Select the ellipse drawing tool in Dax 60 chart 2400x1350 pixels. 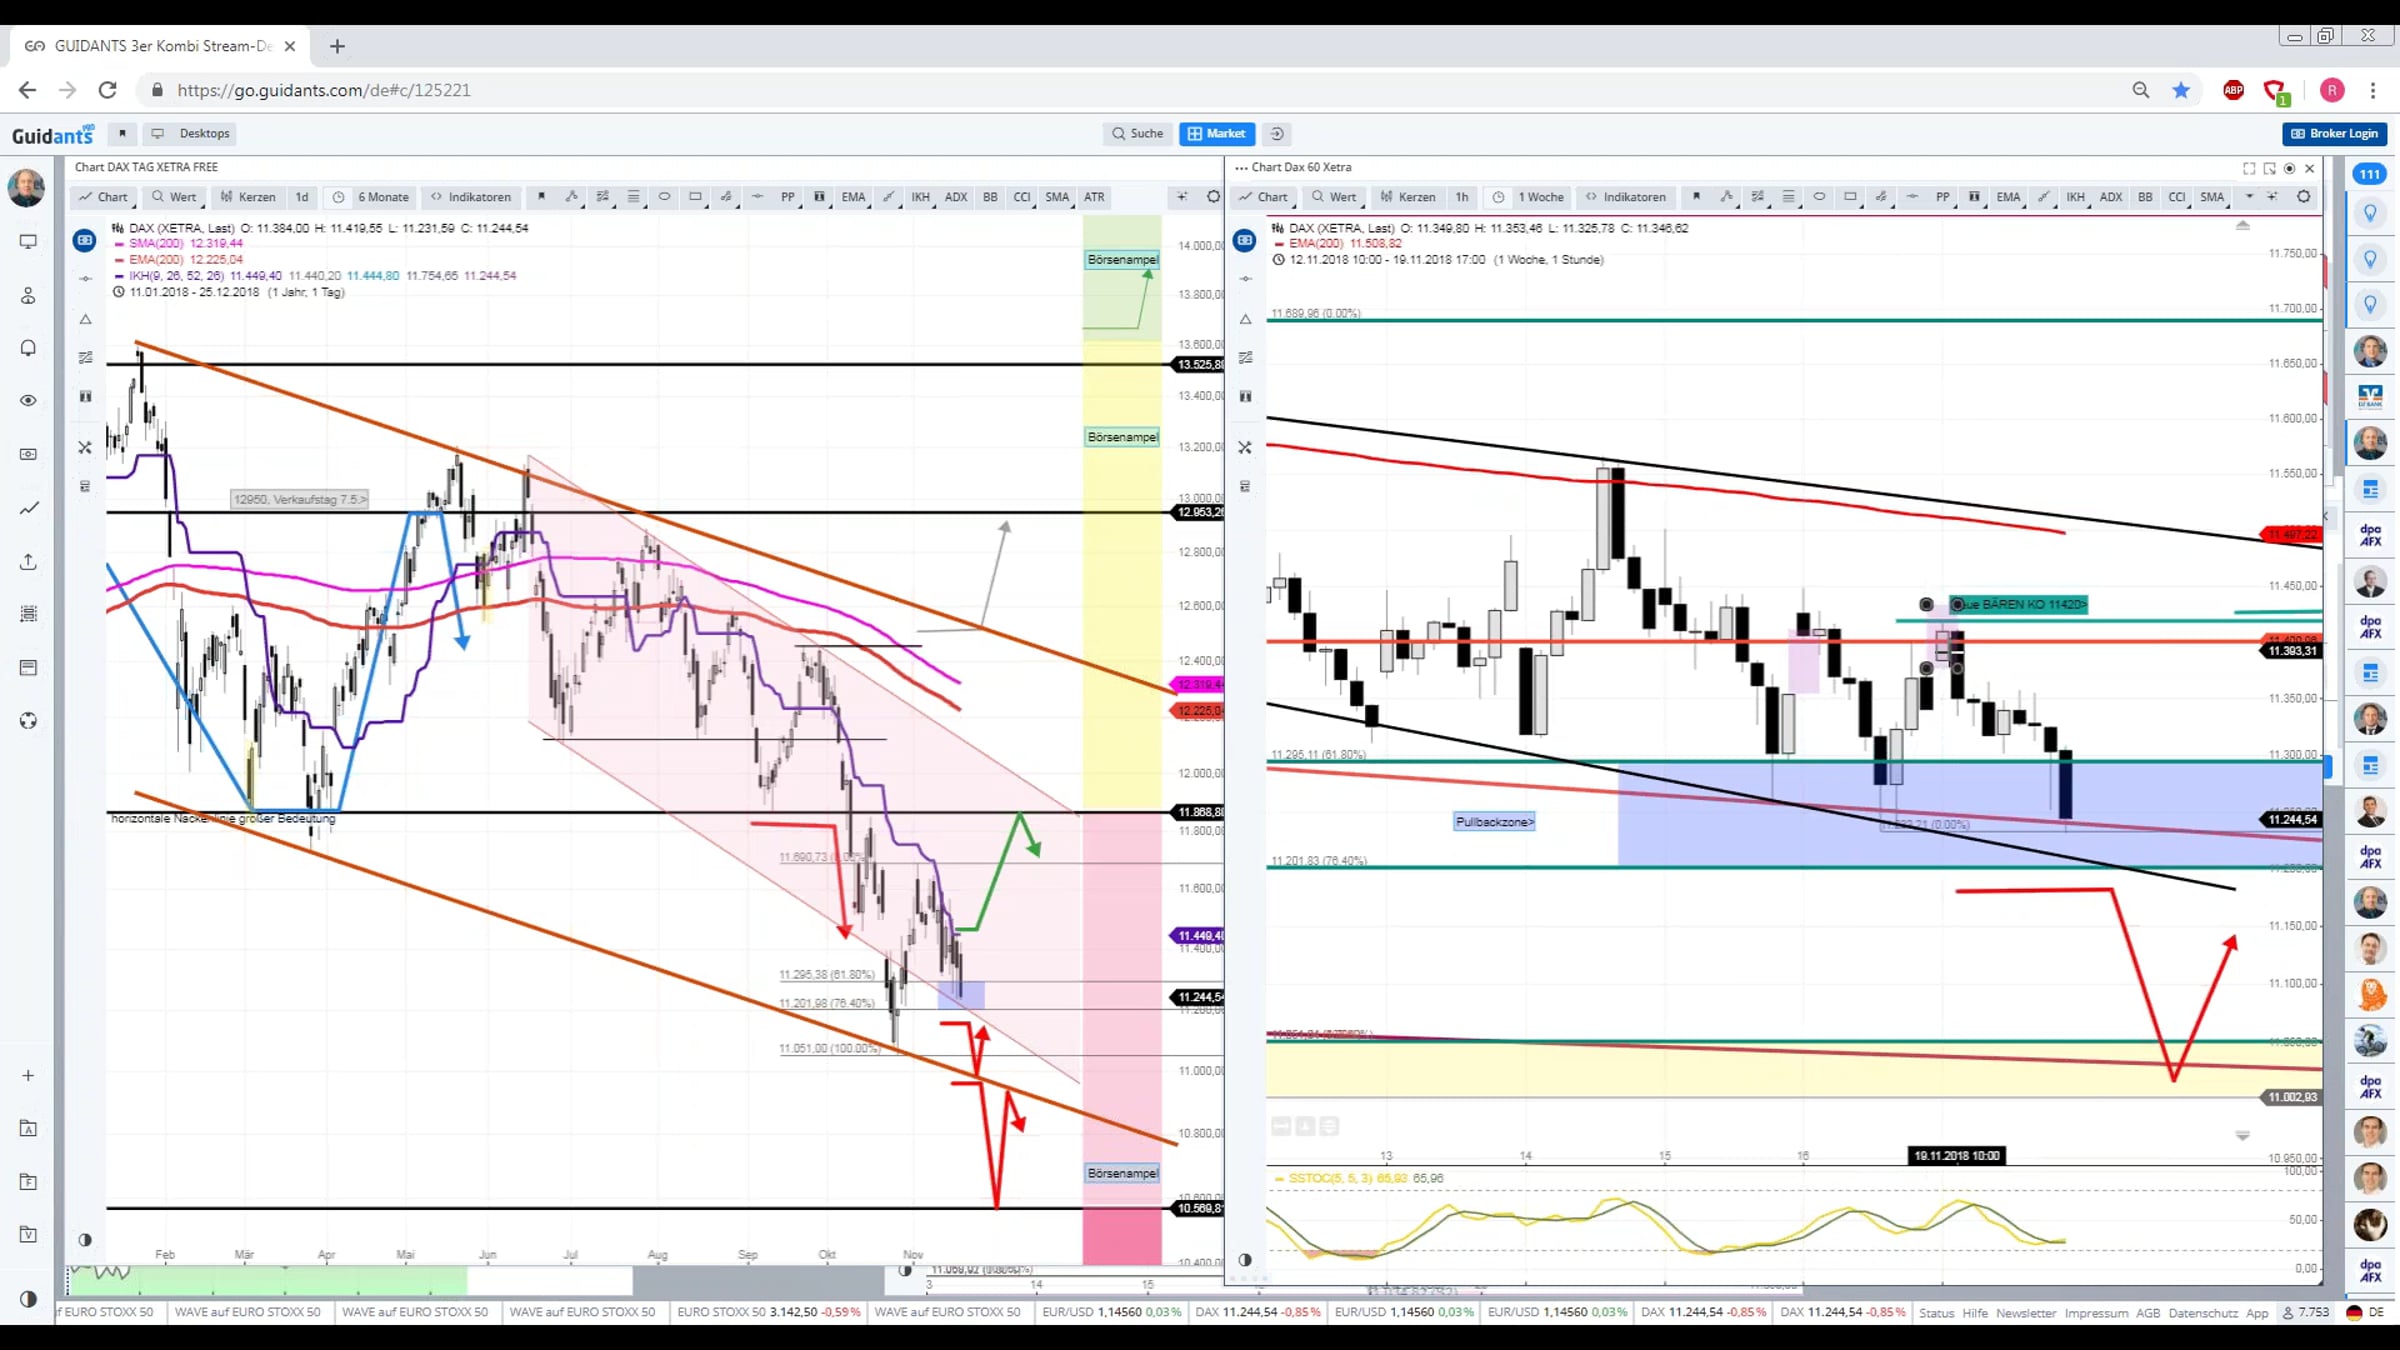click(x=1819, y=197)
